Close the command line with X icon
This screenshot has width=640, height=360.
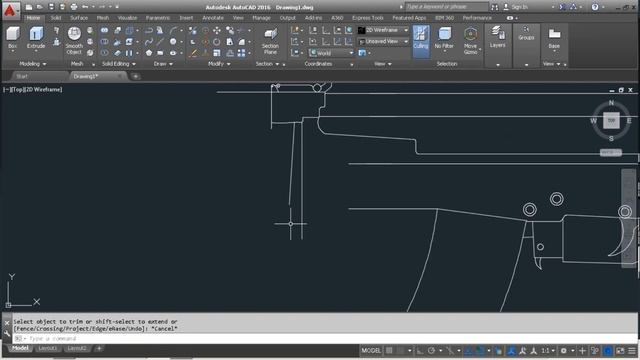[x=7, y=322]
